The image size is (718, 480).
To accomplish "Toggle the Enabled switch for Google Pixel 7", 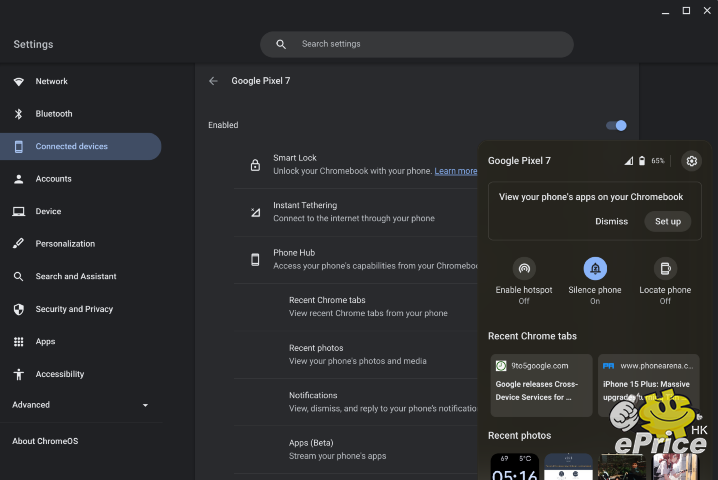I will pyautogui.click(x=616, y=125).
